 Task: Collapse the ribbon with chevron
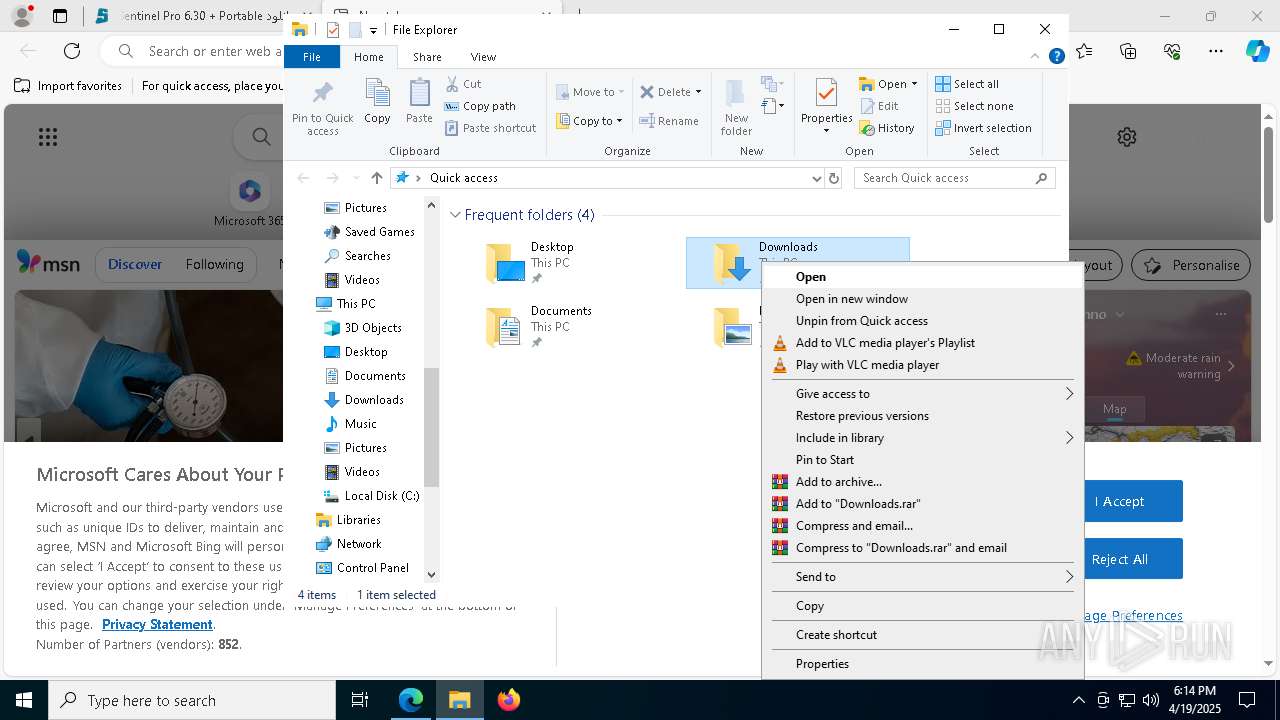1036,57
